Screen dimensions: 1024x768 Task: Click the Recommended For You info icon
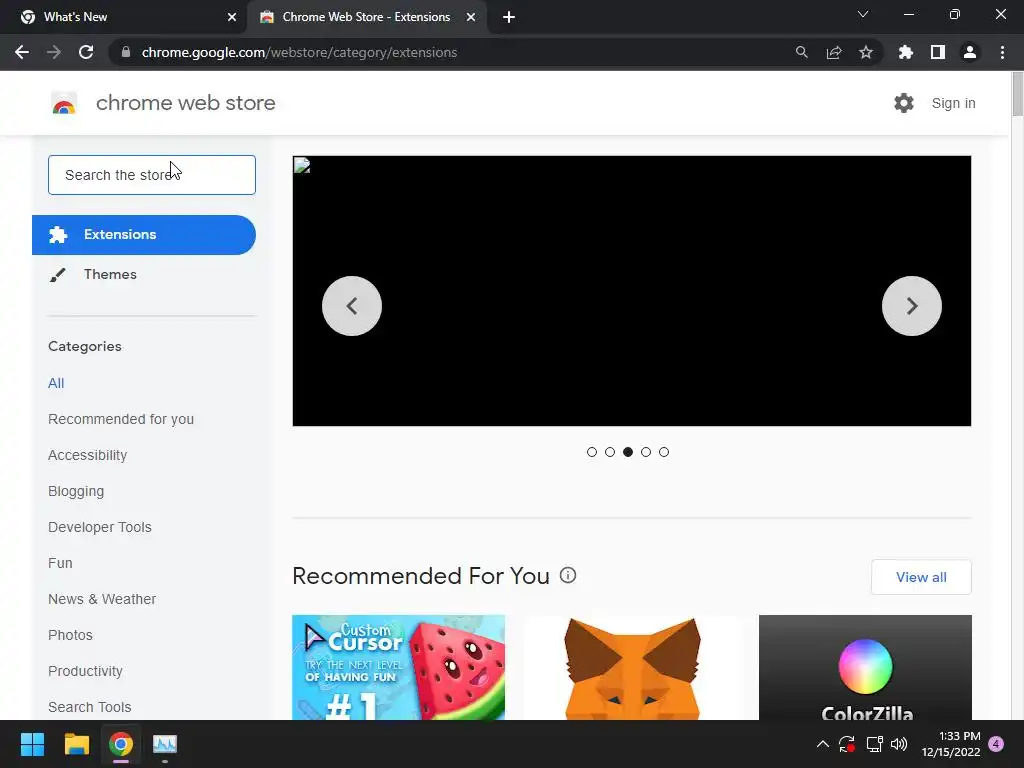click(568, 575)
